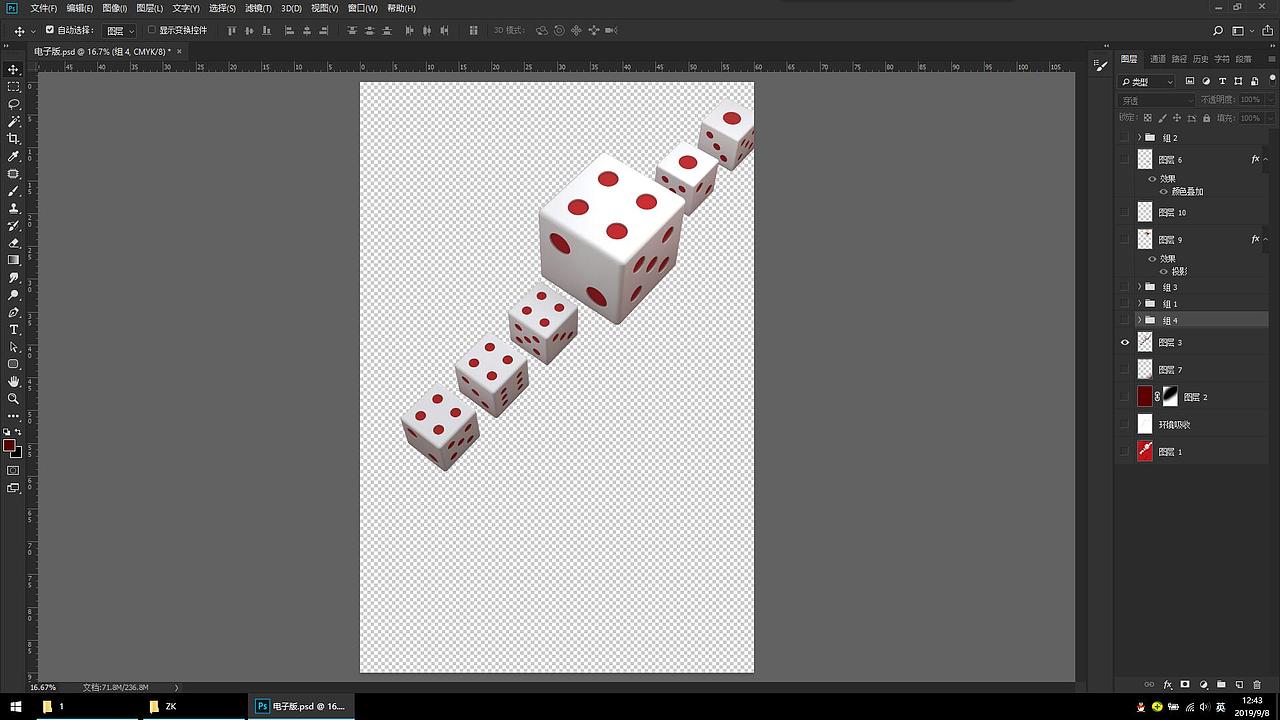Collapse the effects list of 图层 9
Viewport: 1280px width, 720px height.
[x=1265, y=240]
